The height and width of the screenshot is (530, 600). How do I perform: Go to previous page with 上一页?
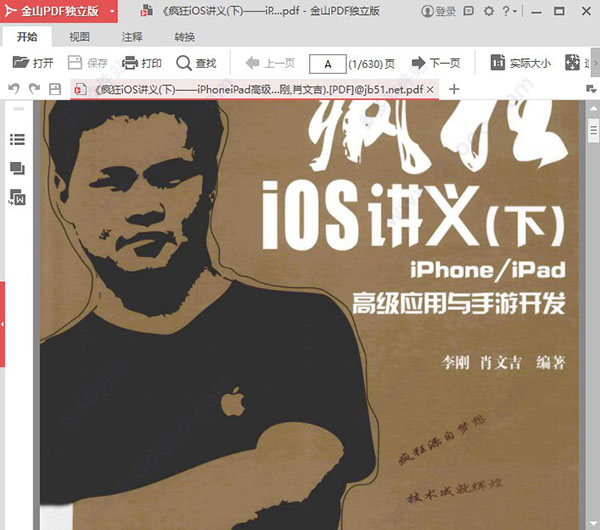tap(270, 62)
